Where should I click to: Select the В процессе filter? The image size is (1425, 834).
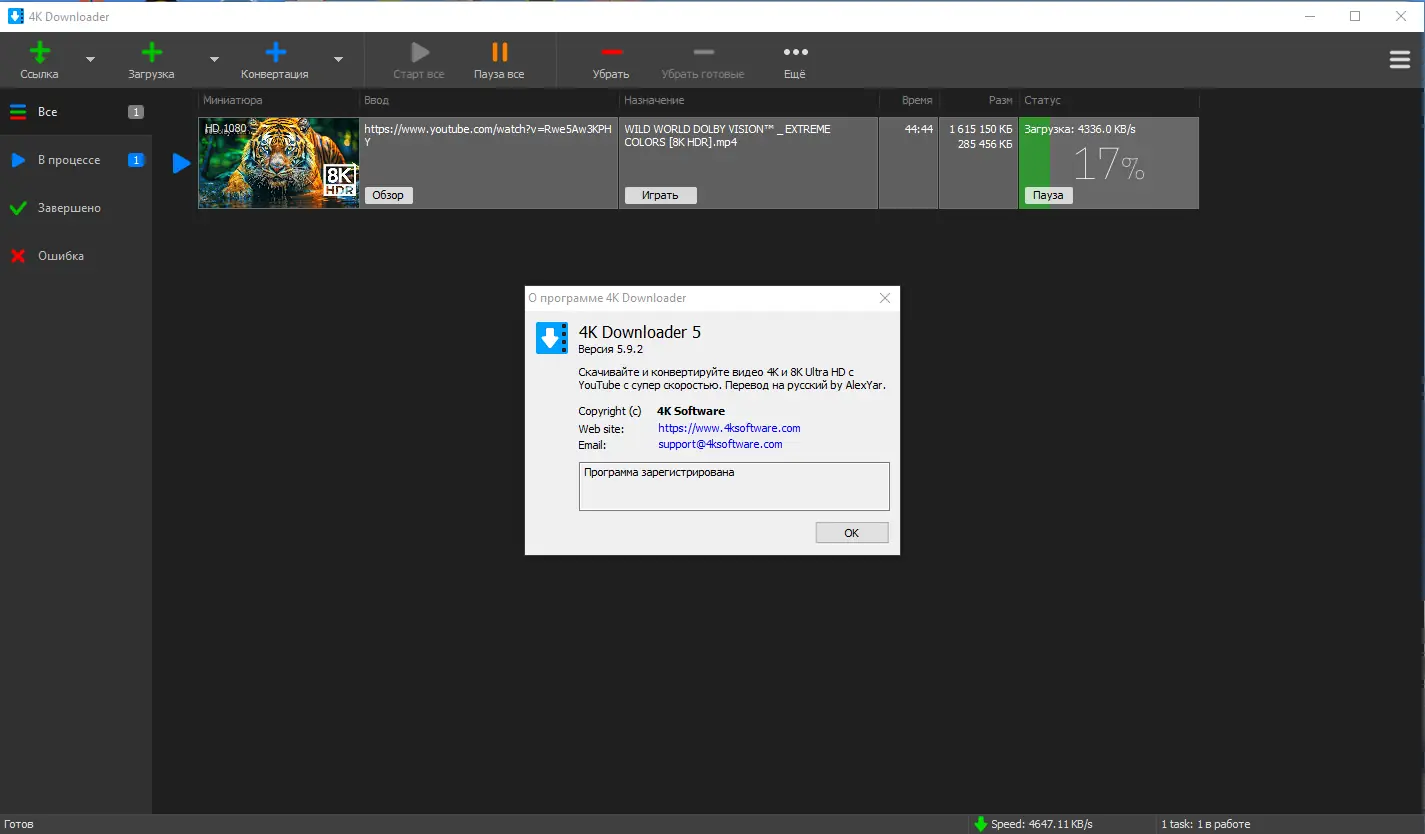pyautogui.click(x=76, y=160)
